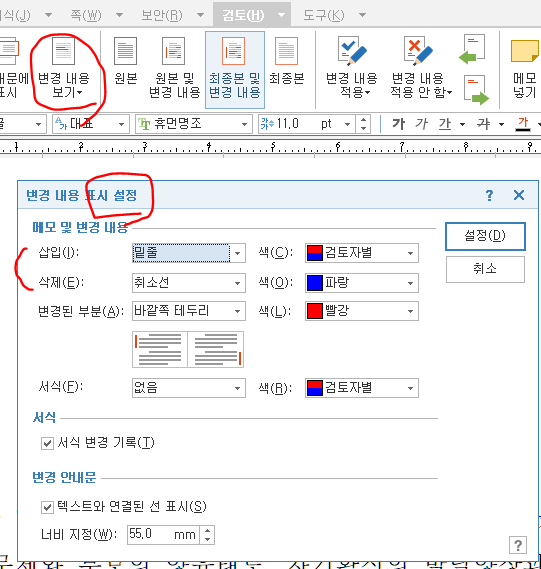
Task: Go to previous change (left green arrow)
Action: [x=472, y=49]
